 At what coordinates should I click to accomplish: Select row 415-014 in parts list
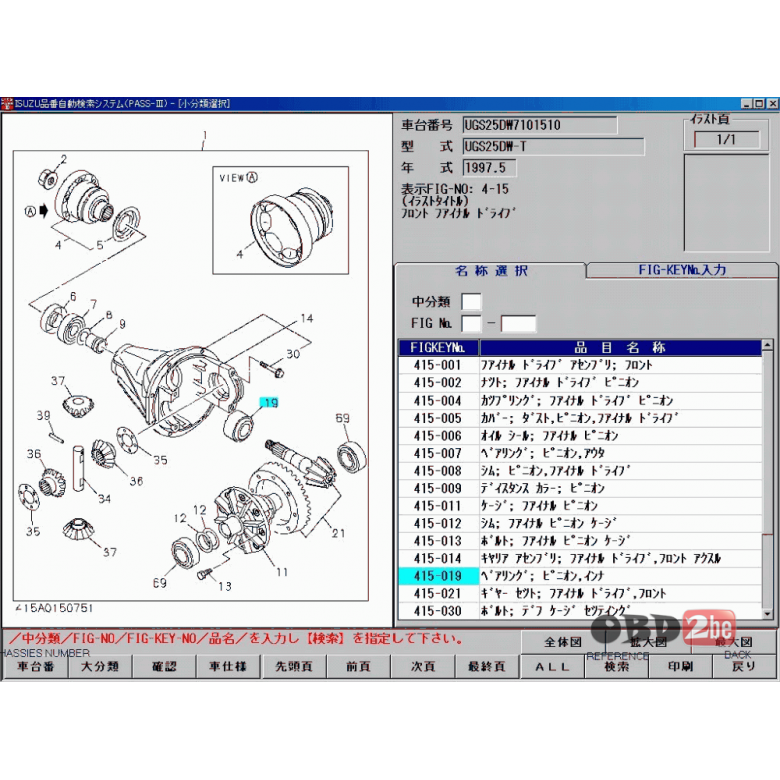tap(580, 558)
